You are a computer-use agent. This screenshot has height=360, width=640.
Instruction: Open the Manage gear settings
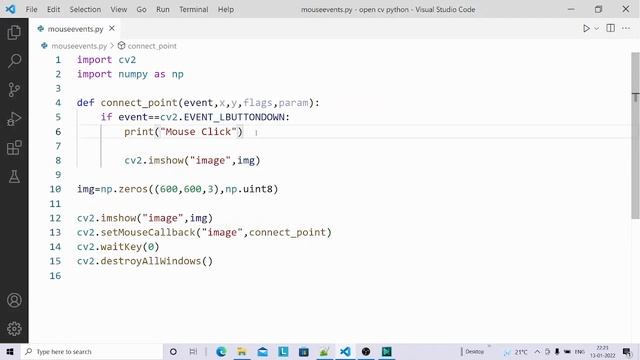tap(14, 329)
